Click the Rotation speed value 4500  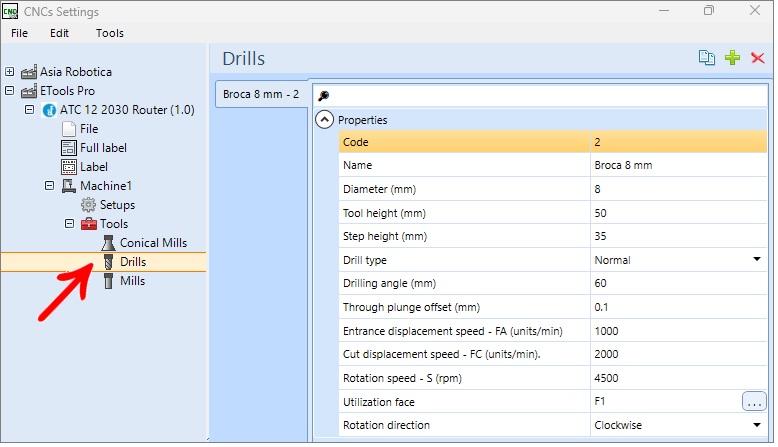coord(678,378)
